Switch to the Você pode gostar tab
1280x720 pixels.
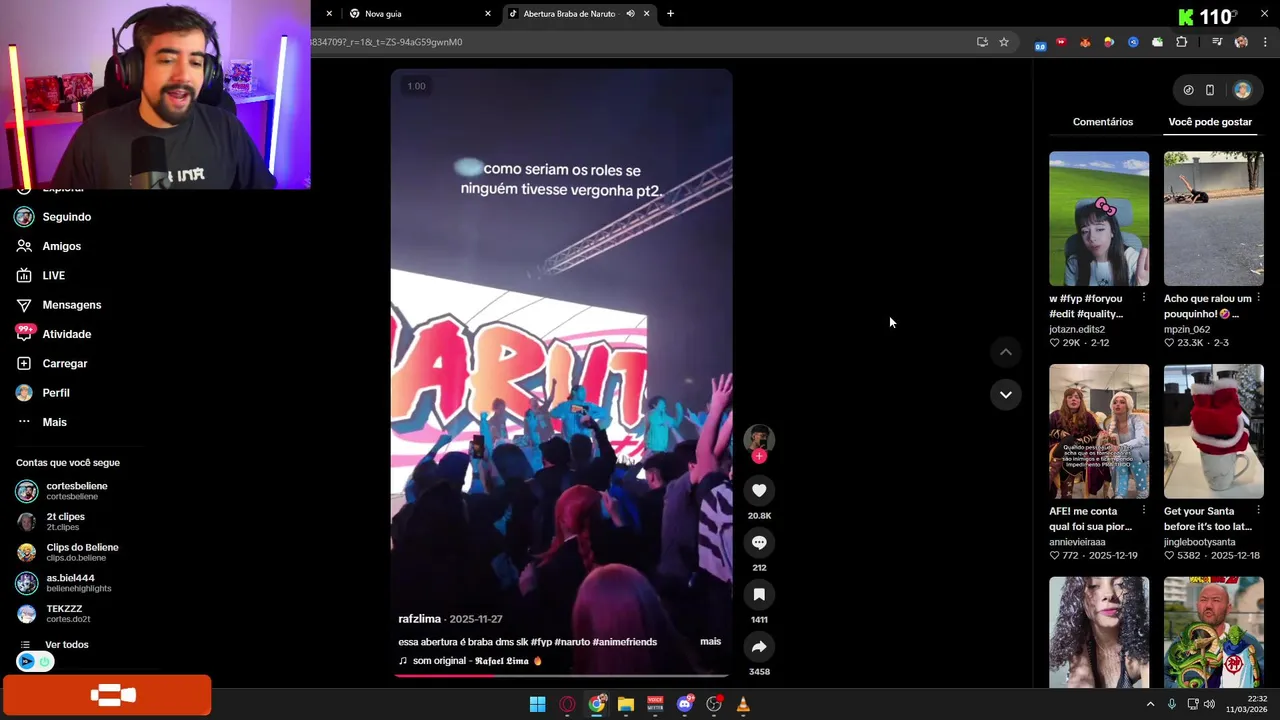pos(1210,122)
